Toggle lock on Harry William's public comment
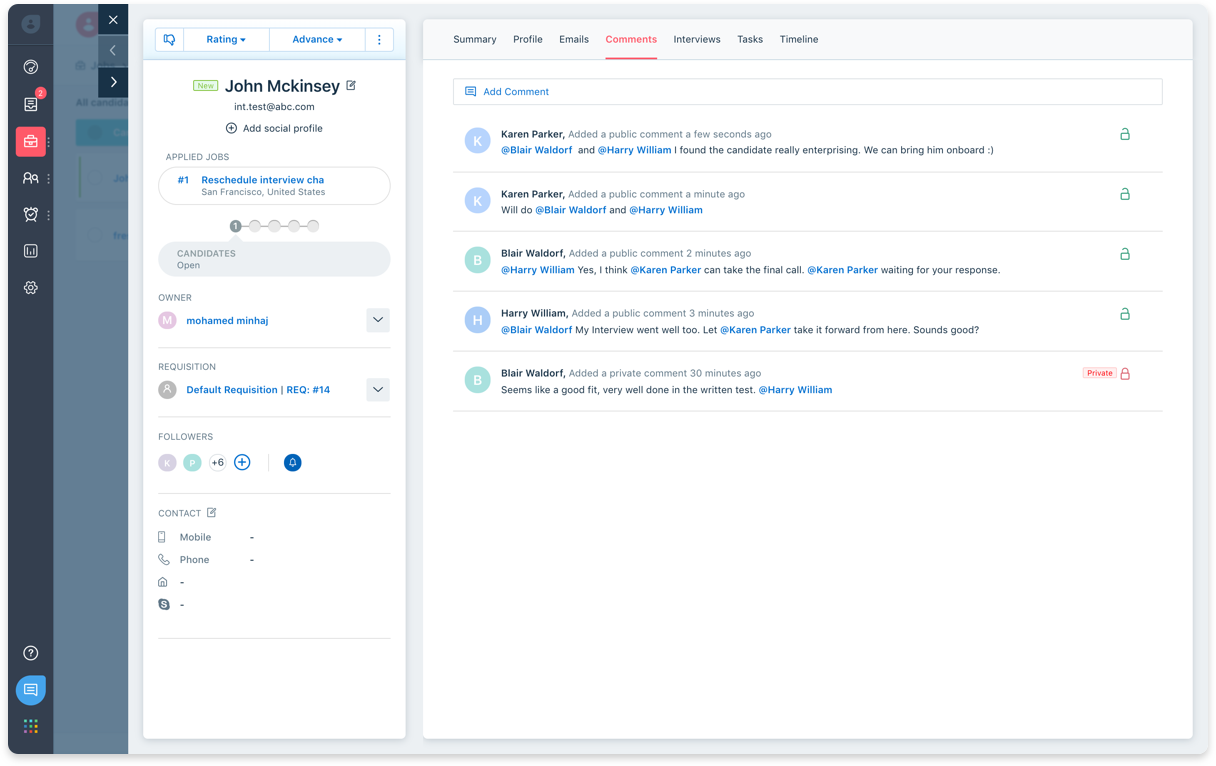Screen dimensions: 1216x766 pyautogui.click(x=1125, y=314)
